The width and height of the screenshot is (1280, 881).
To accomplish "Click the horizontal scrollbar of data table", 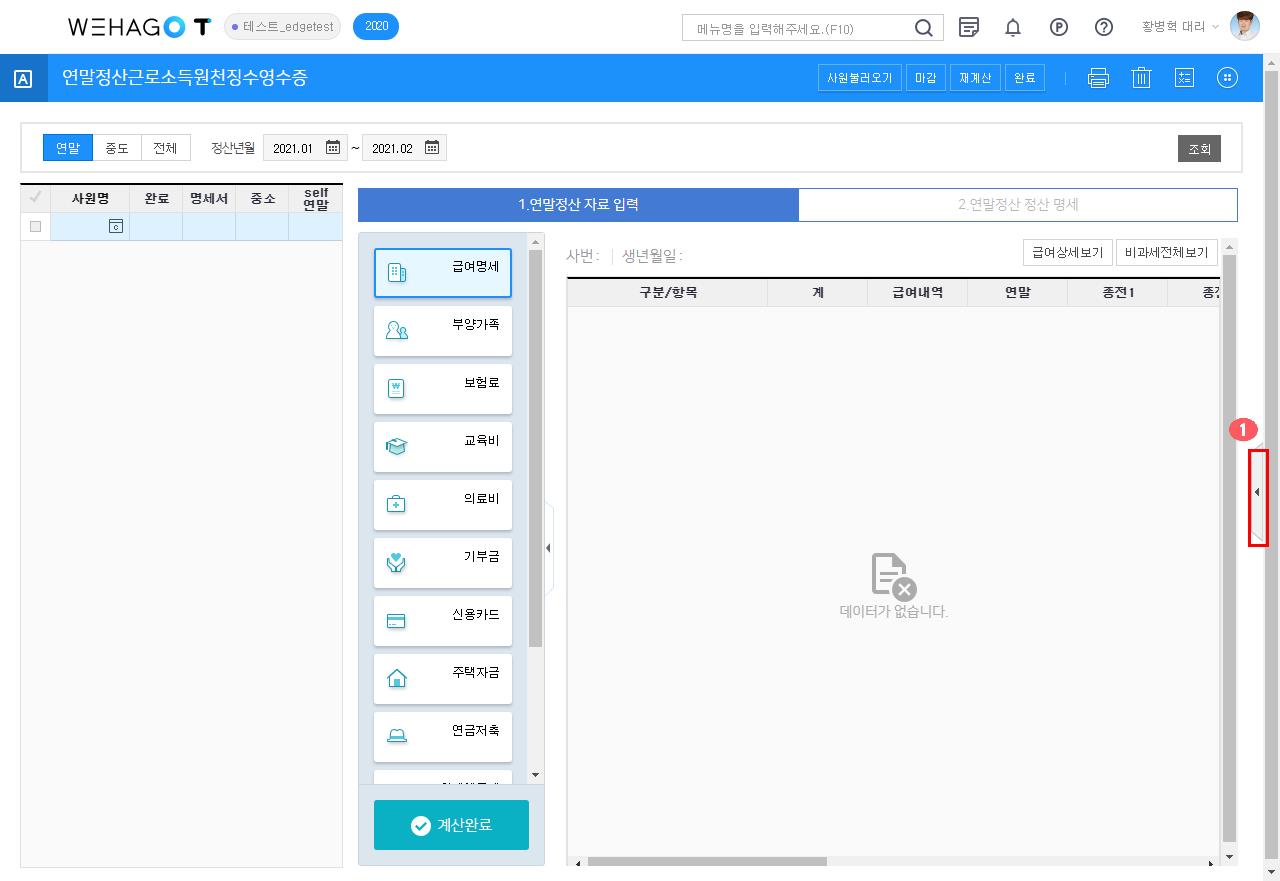I will pyautogui.click(x=707, y=861).
